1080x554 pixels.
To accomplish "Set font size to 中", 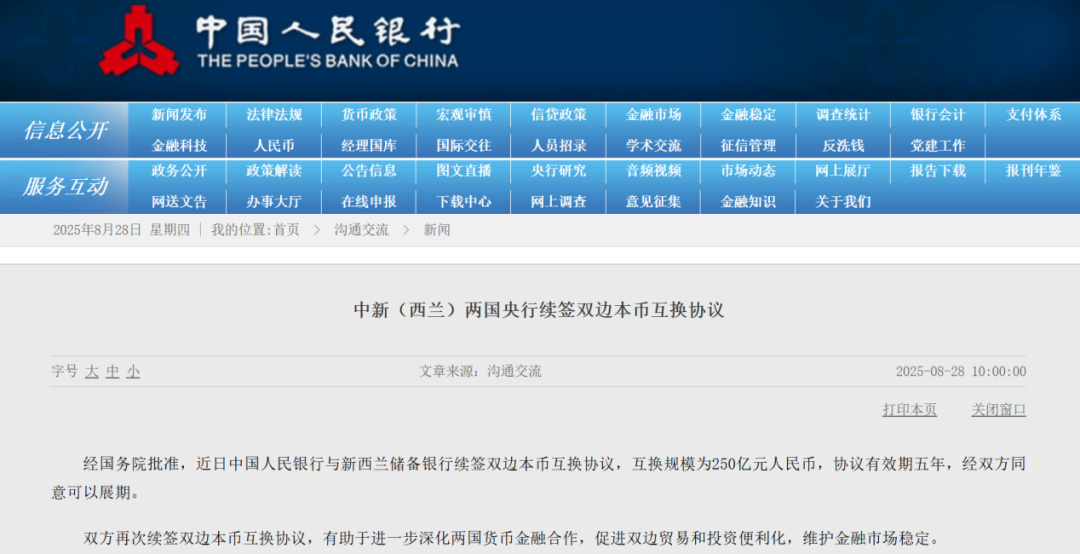I will pyautogui.click(x=113, y=372).
